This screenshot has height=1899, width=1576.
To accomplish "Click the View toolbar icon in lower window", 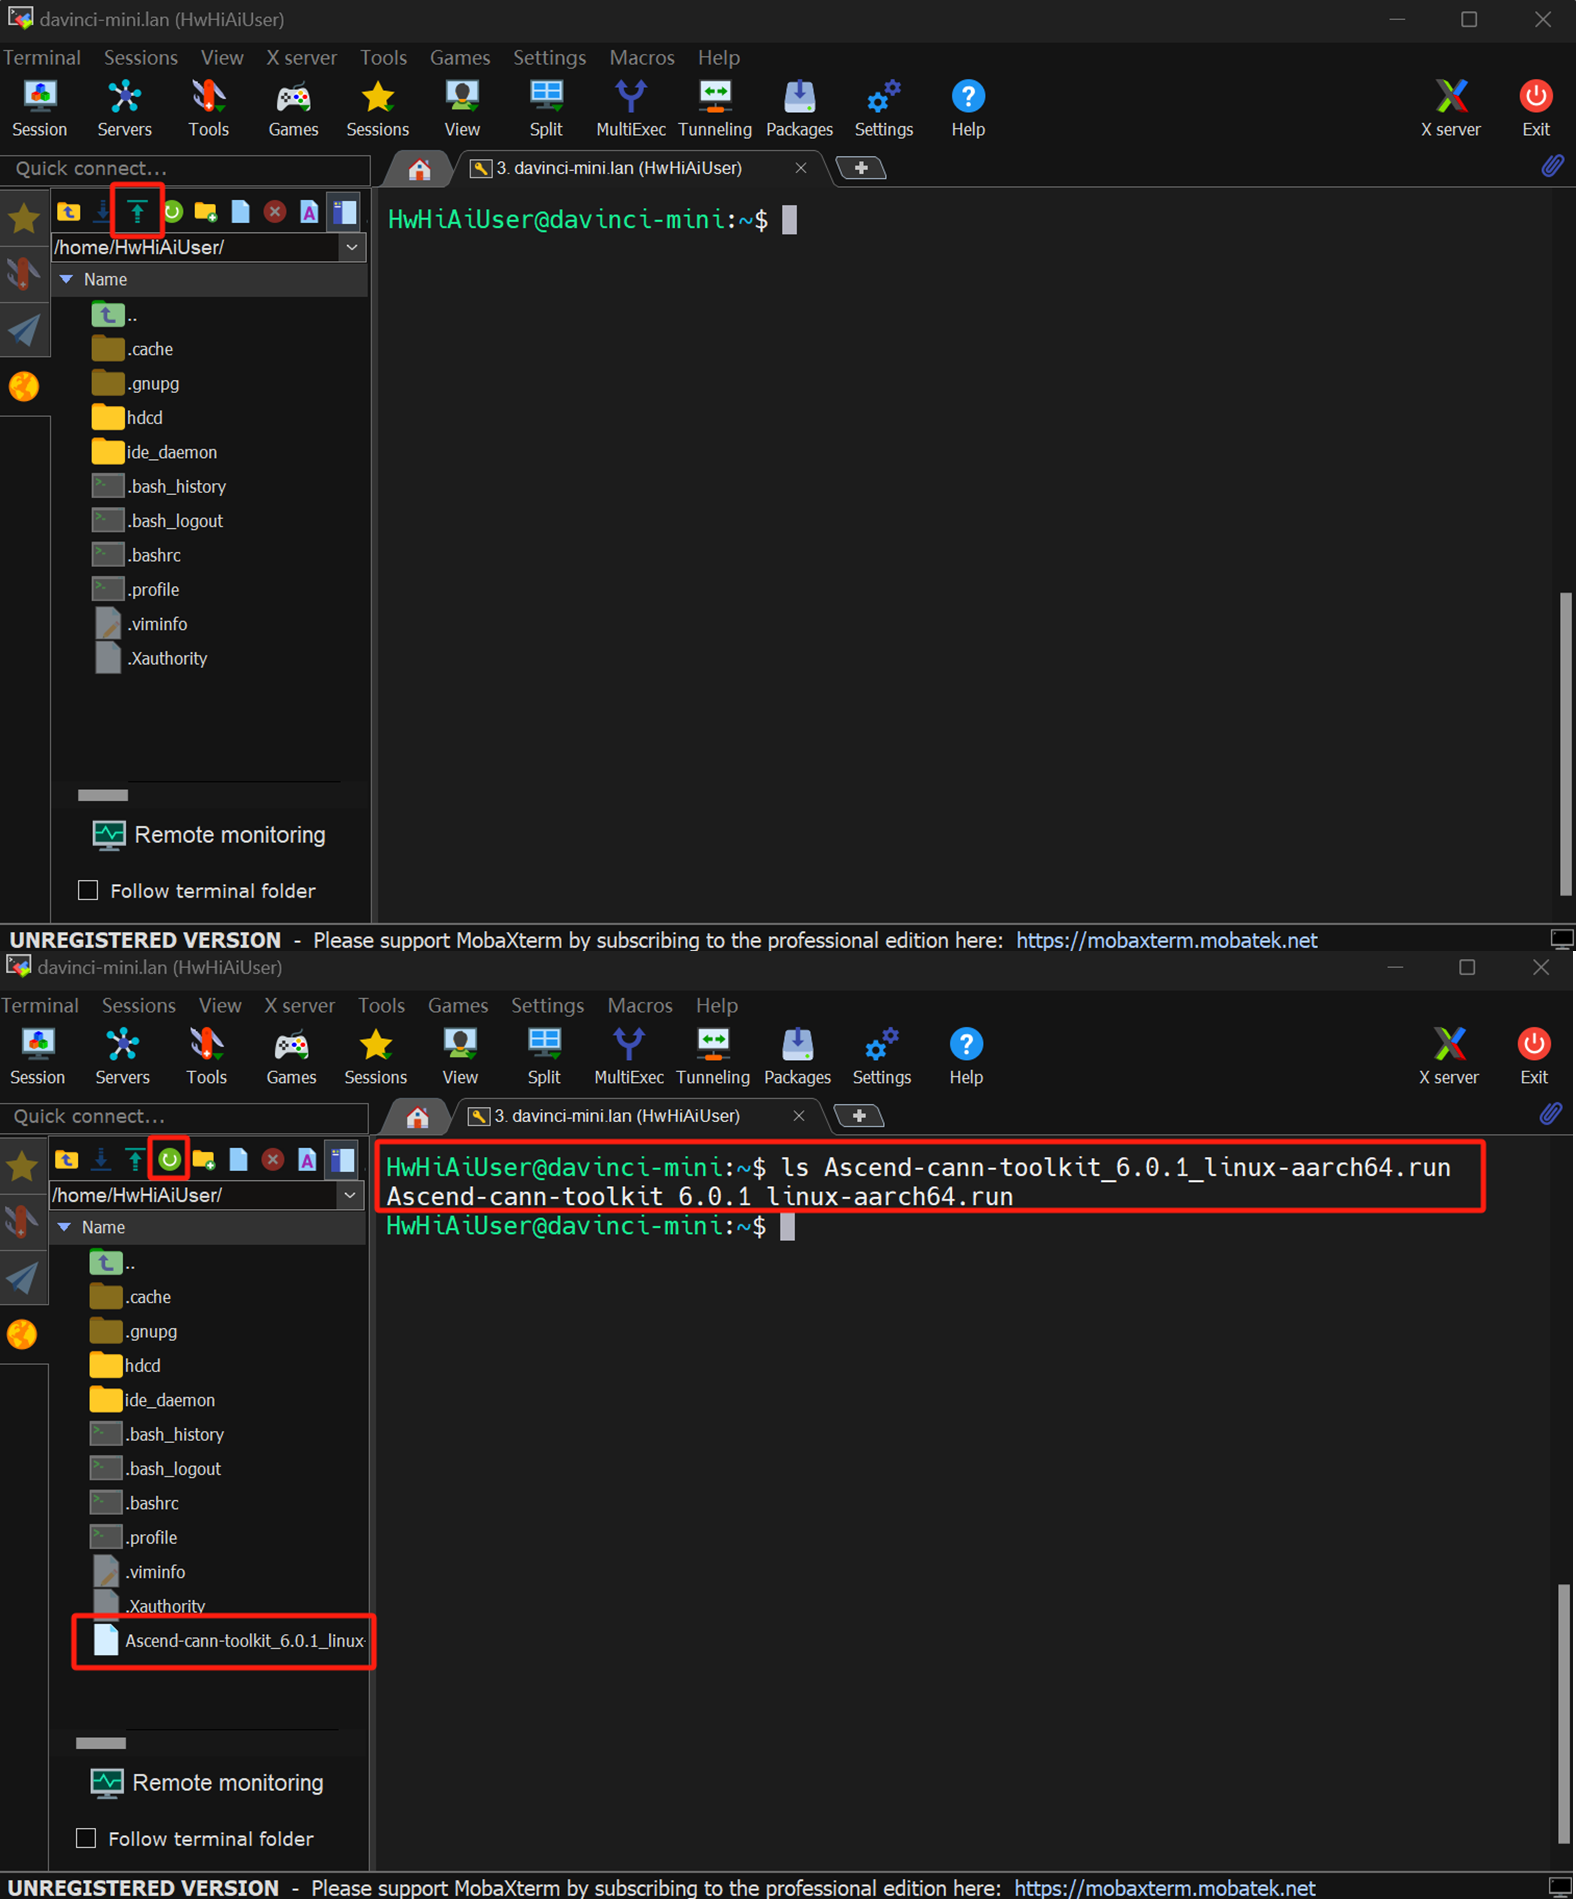I will (x=460, y=1056).
